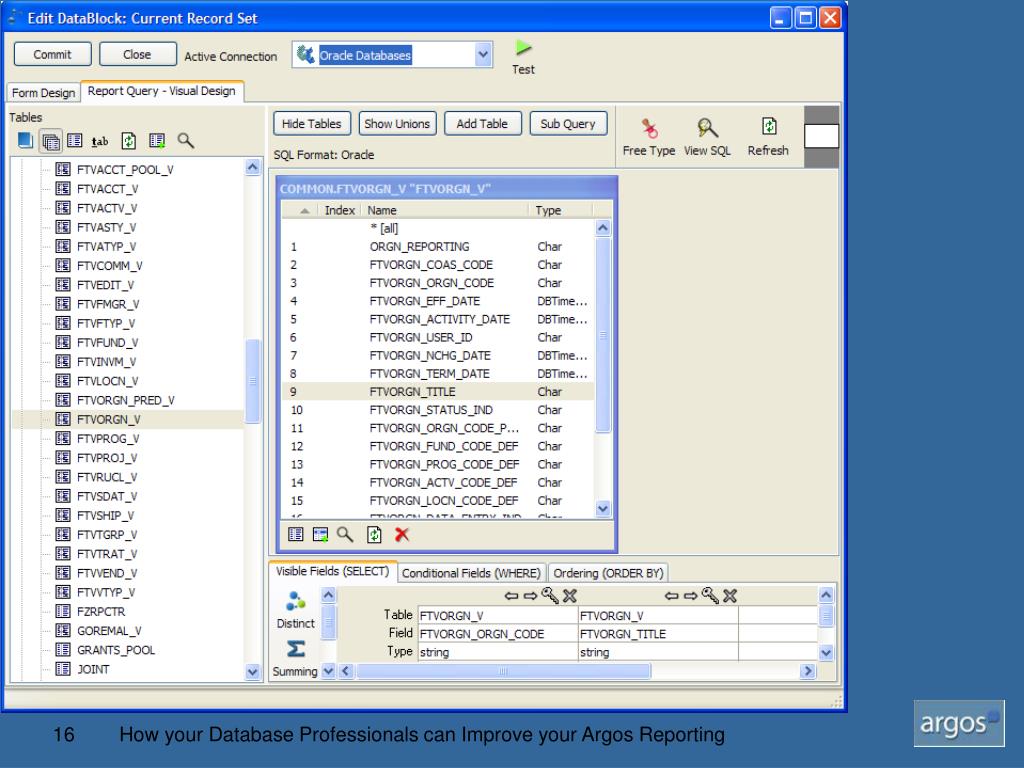Select FTVORGN_STATUS_IND field row
Viewport: 1024px width, 768px height.
[438, 410]
